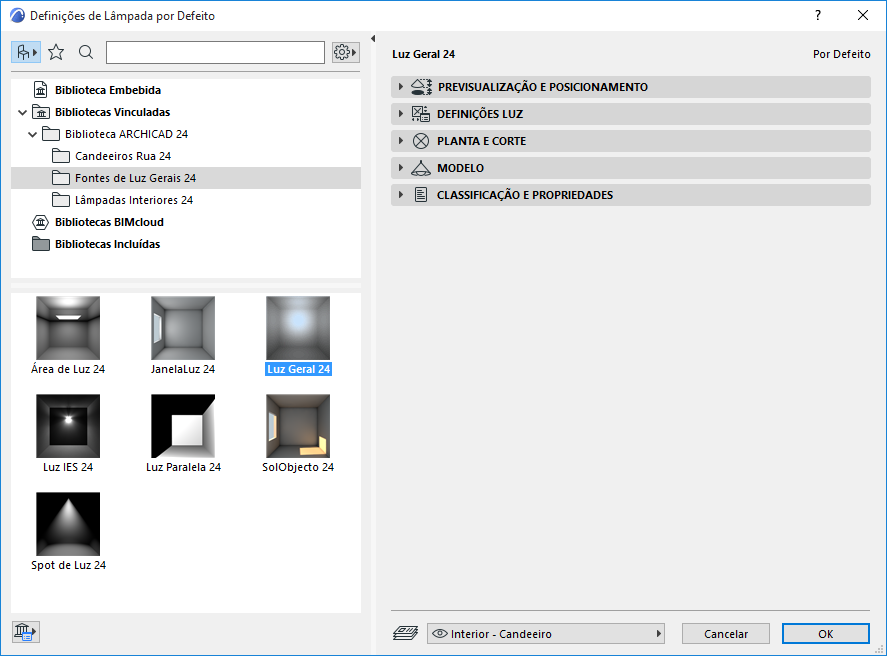Choose SolObjecto 24 thumbnail
The image size is (887, 656).
point(298,426)
